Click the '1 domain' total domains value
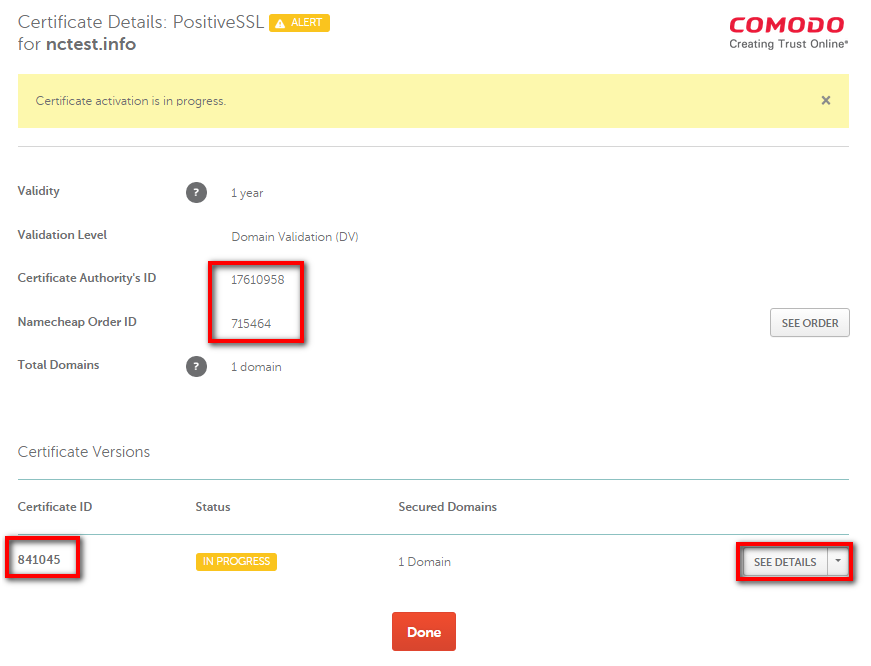This screenshot has width=871, height=666. pyautogui.click(x=256, y=367)
